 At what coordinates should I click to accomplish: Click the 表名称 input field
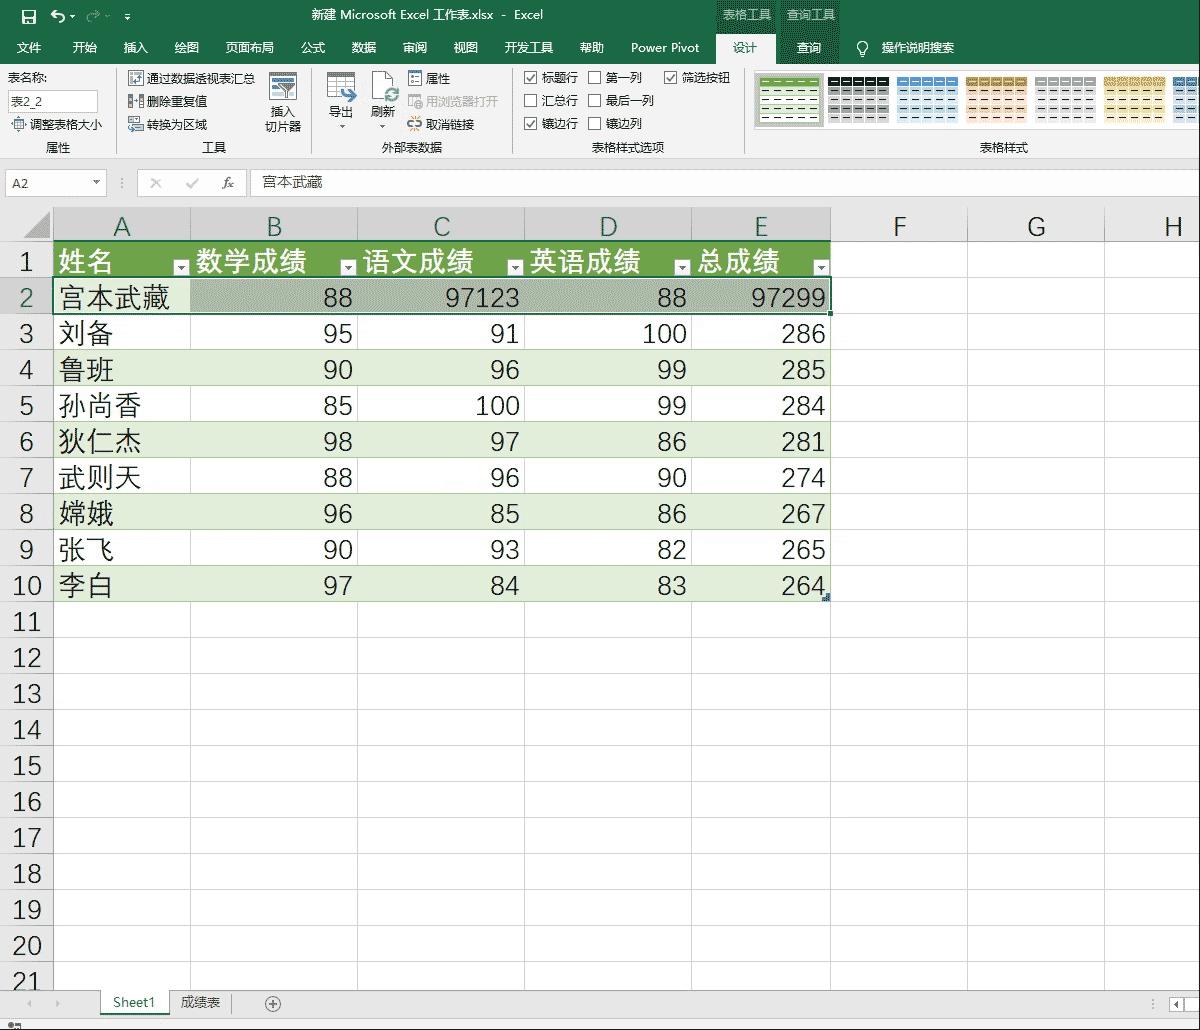(x=53, y=101)
